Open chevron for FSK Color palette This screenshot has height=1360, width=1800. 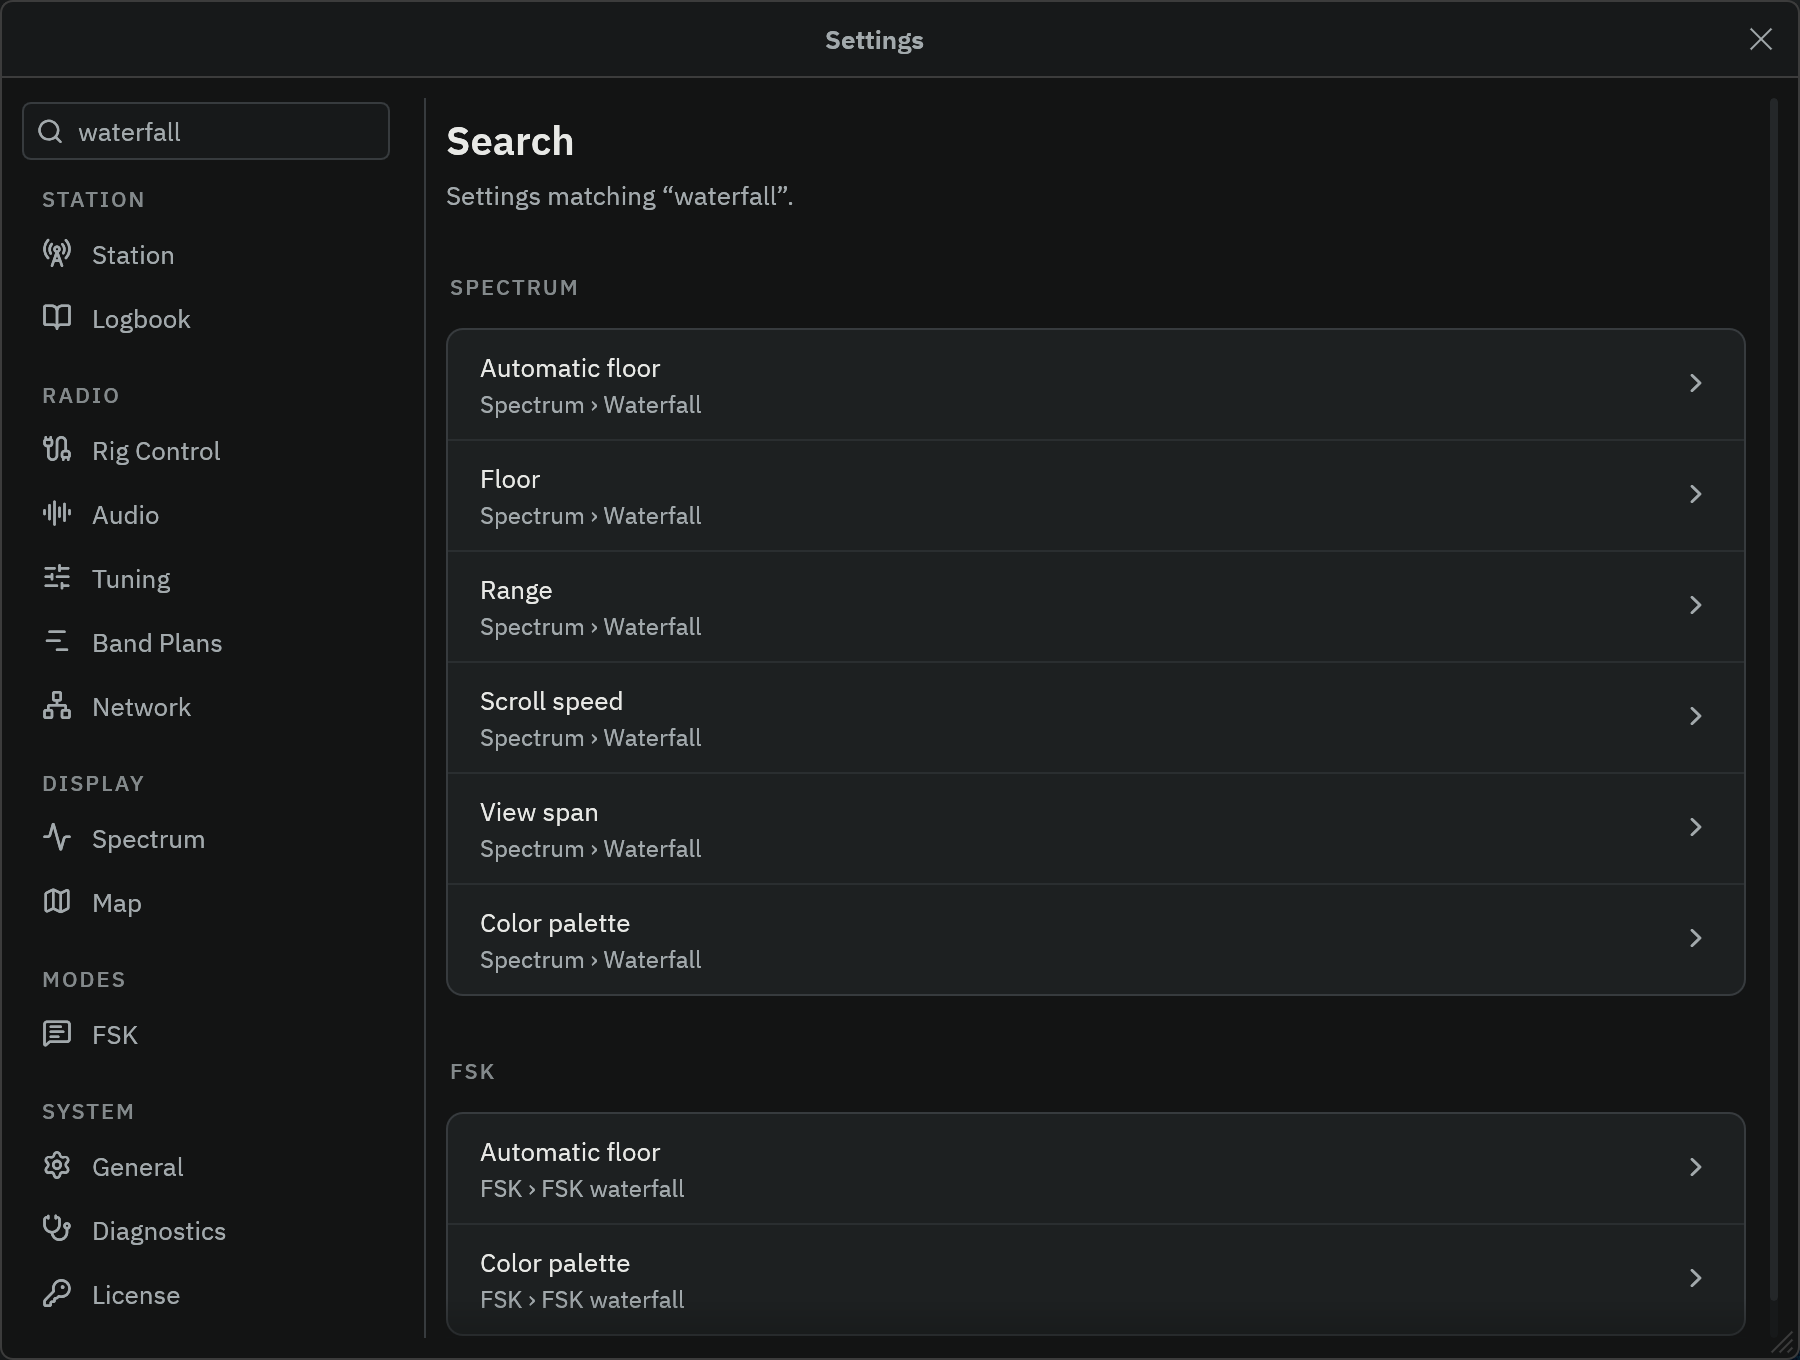1695,1279
